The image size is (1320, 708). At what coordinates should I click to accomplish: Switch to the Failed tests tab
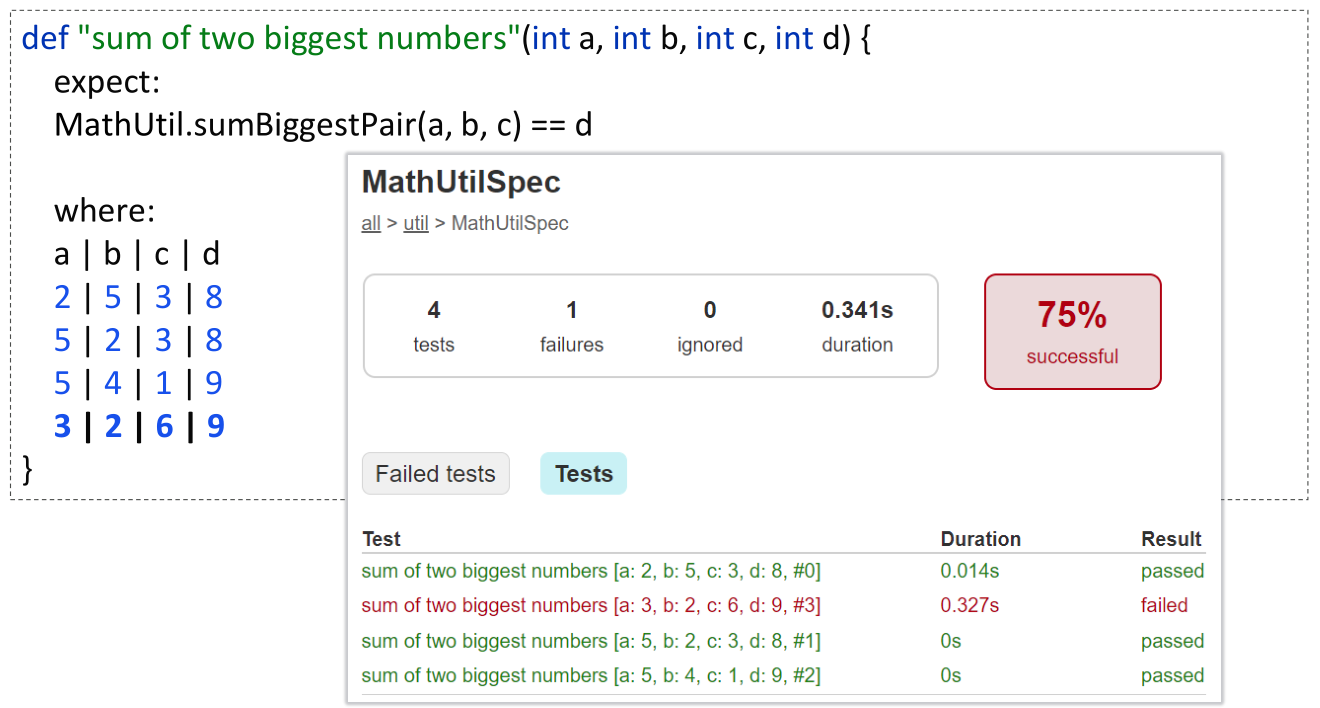(435, 474)
